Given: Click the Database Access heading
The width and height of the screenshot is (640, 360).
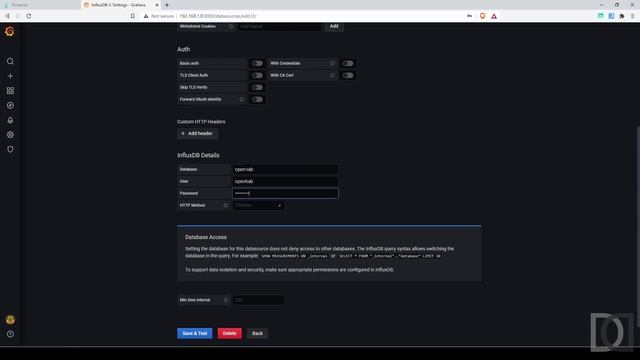Looking at the screenshot, I should click(x=206, y=237).
